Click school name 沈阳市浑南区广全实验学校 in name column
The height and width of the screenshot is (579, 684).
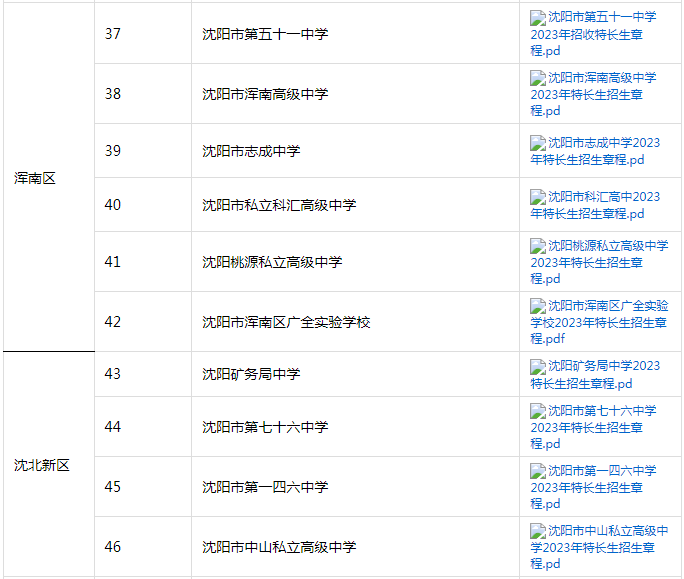(286, 322)
